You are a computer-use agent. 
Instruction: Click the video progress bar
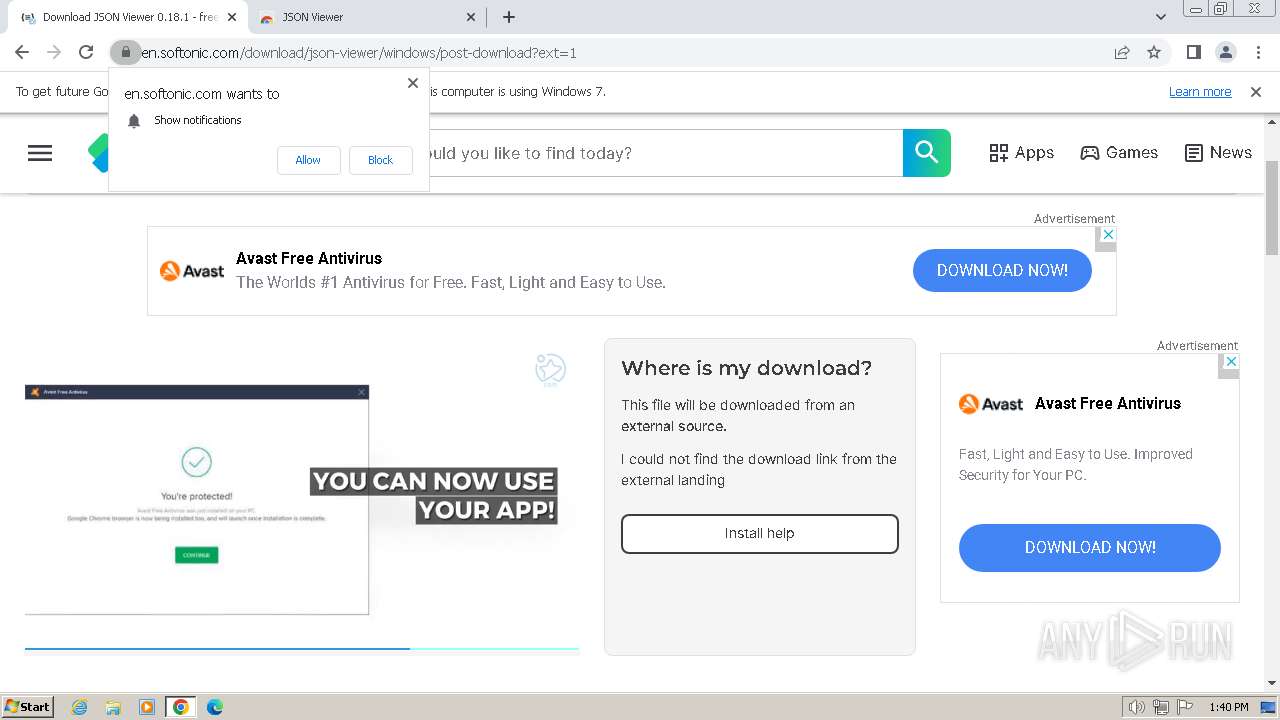point(302,649)
